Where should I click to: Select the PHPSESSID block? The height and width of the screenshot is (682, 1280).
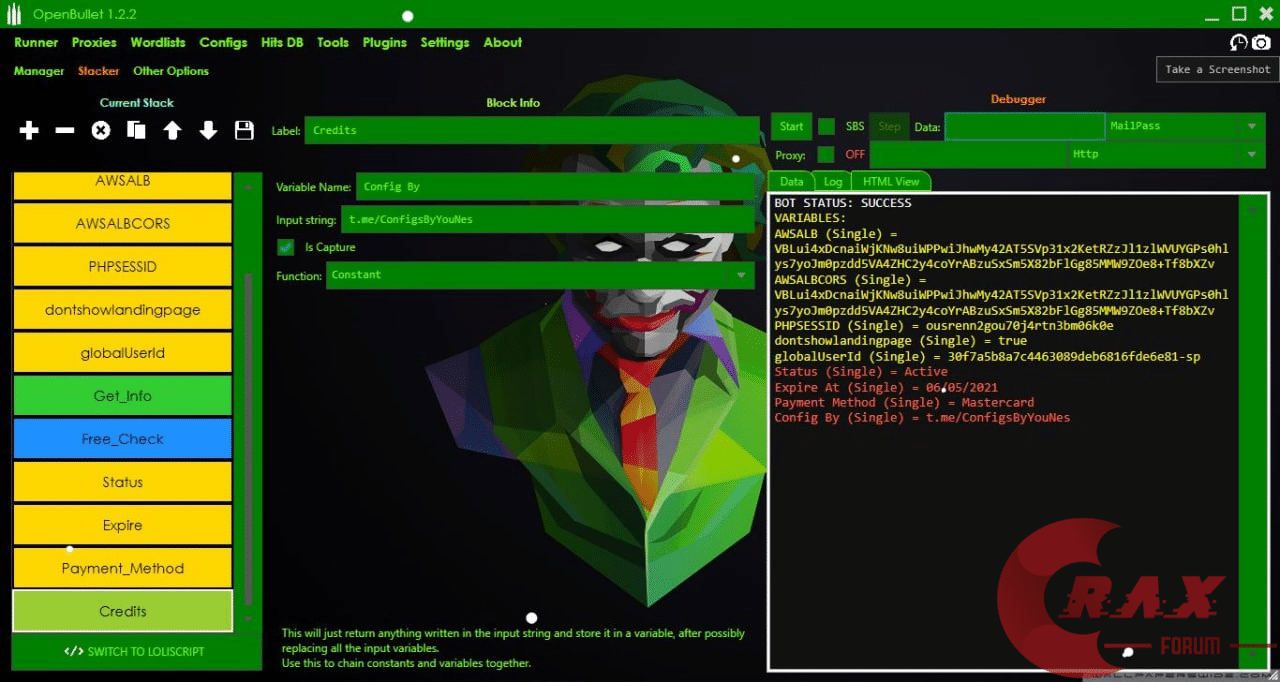(x=122, y=266)
